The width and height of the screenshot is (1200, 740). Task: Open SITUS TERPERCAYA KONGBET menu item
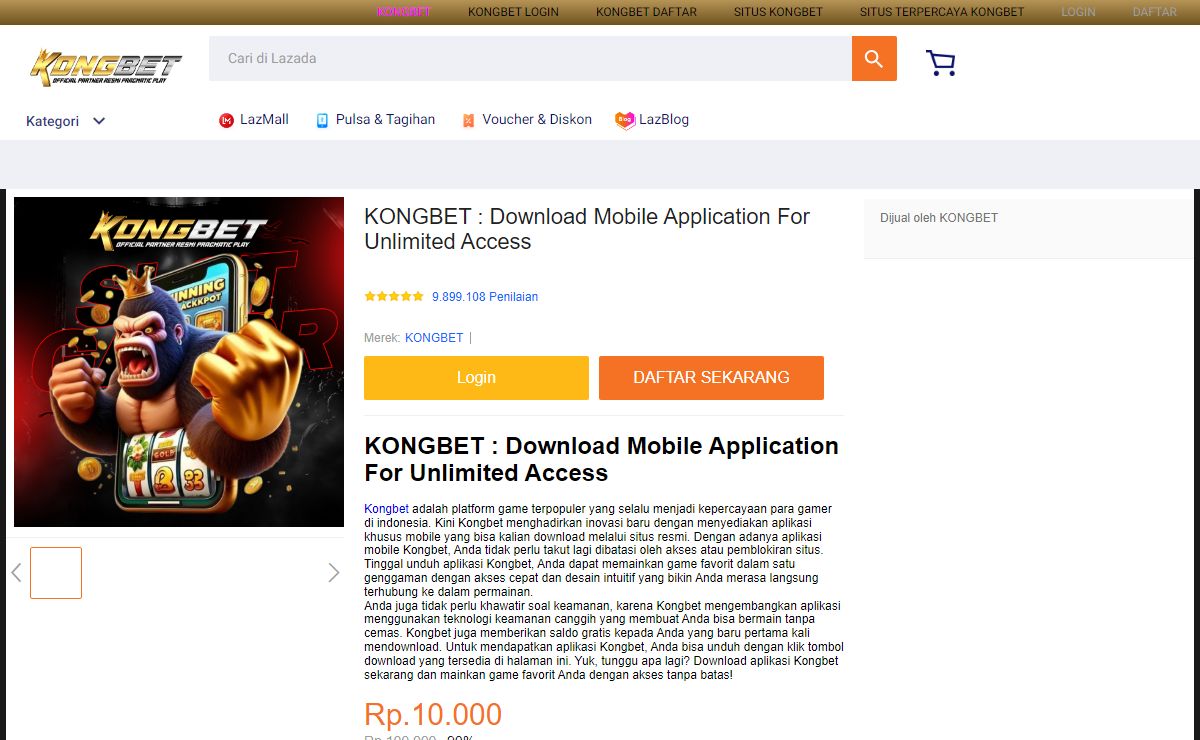click(x=942, y=12)
